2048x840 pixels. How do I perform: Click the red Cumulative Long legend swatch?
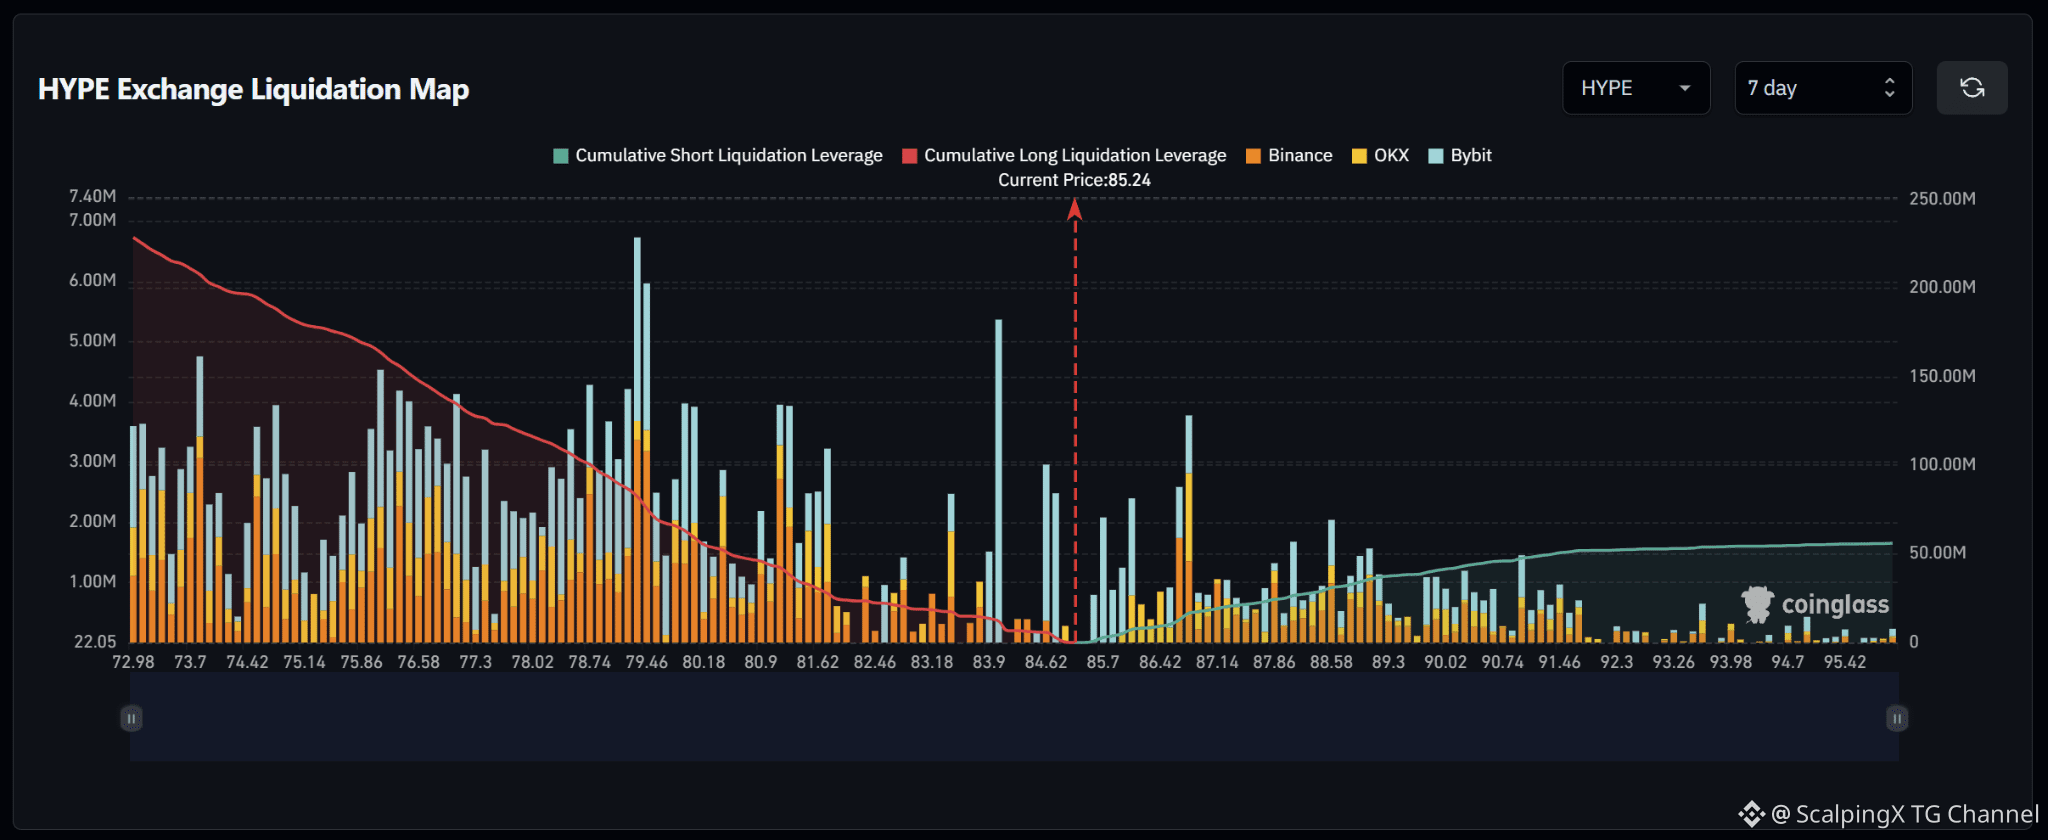pyautogui.click(x=910, y=156)
